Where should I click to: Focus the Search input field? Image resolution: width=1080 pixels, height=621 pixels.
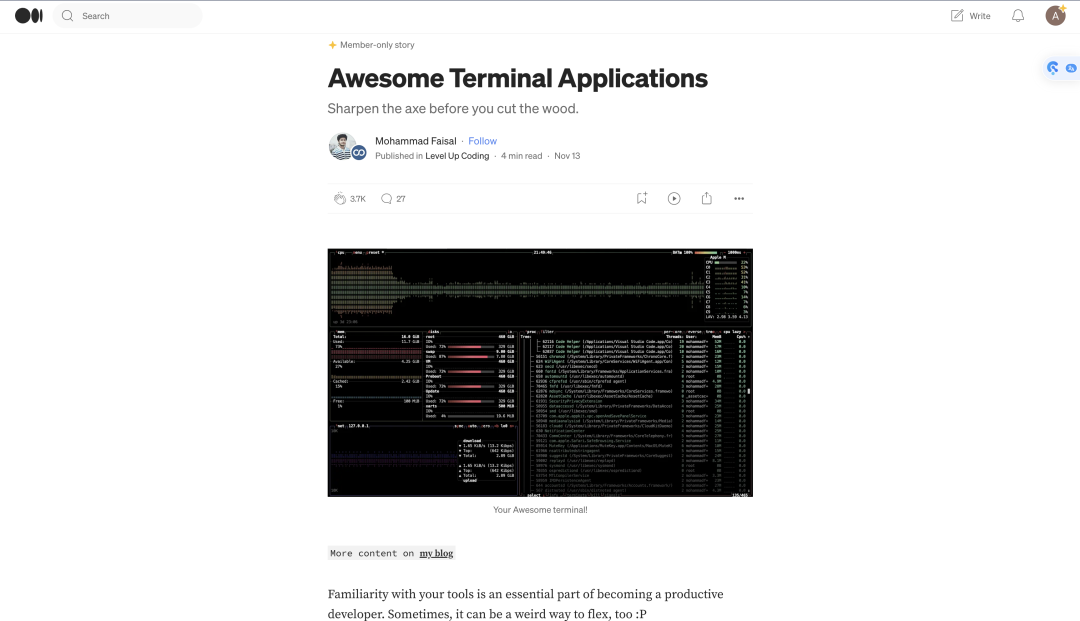pyautogui.click(x=127, y=16)
